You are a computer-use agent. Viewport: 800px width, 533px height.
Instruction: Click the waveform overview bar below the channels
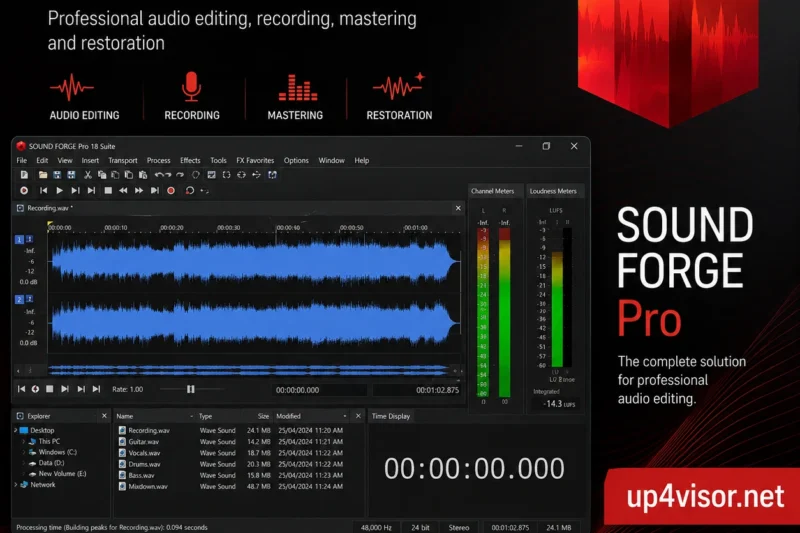pyautogui.click(x=249, y=369)
